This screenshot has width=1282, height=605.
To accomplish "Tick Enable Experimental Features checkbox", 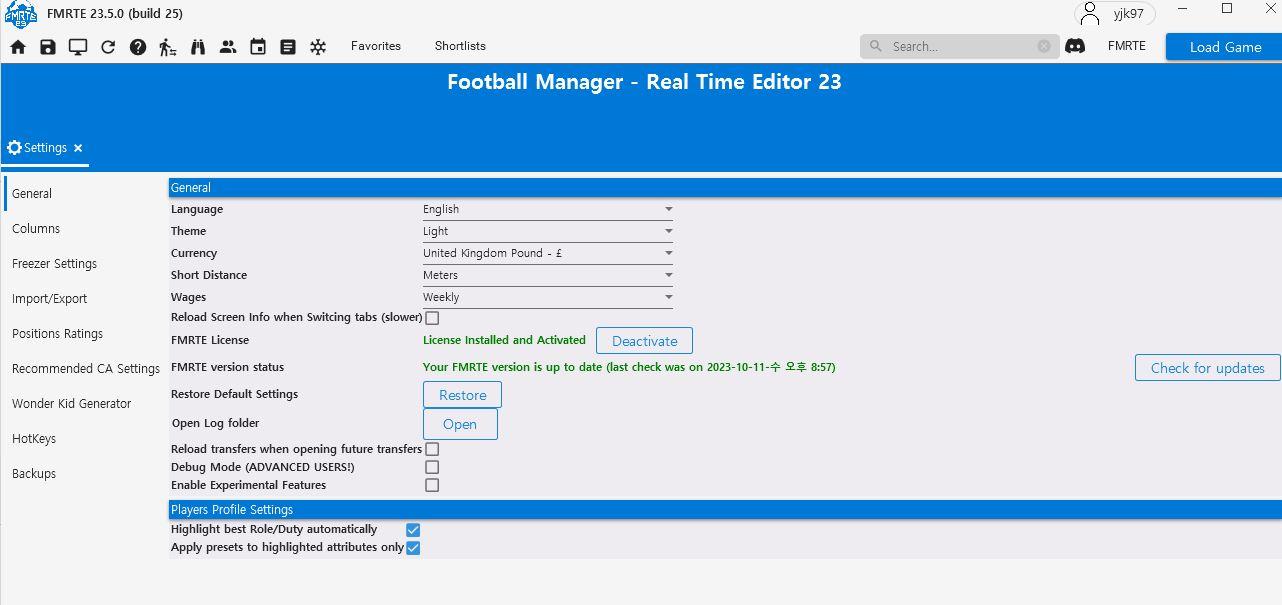I will 432,485.
